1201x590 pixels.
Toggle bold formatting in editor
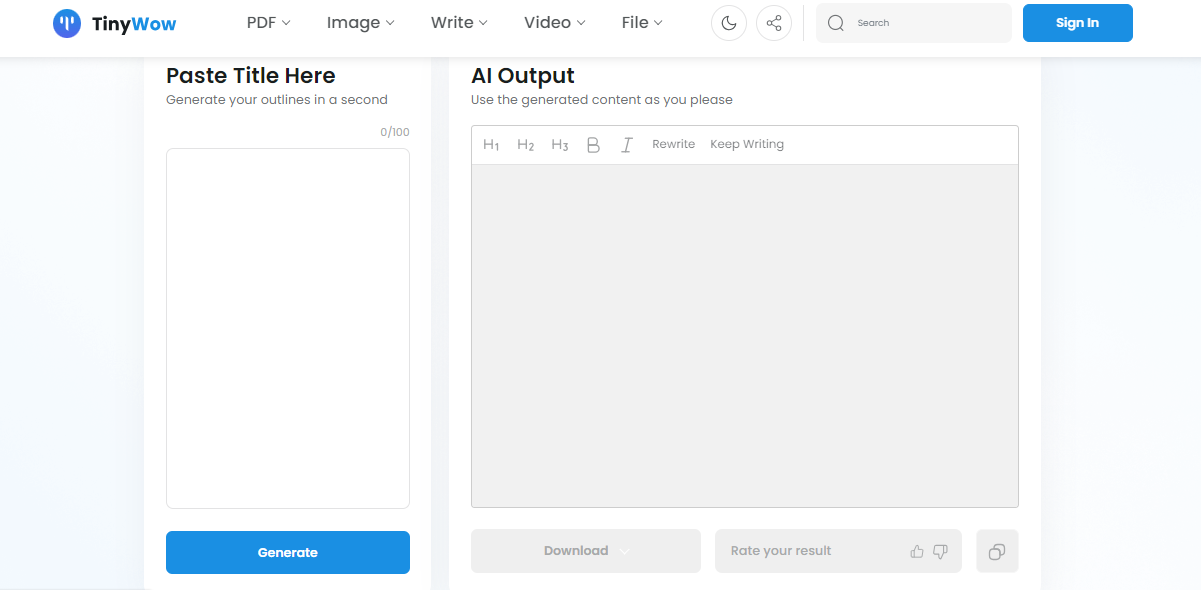click(593, 145)
